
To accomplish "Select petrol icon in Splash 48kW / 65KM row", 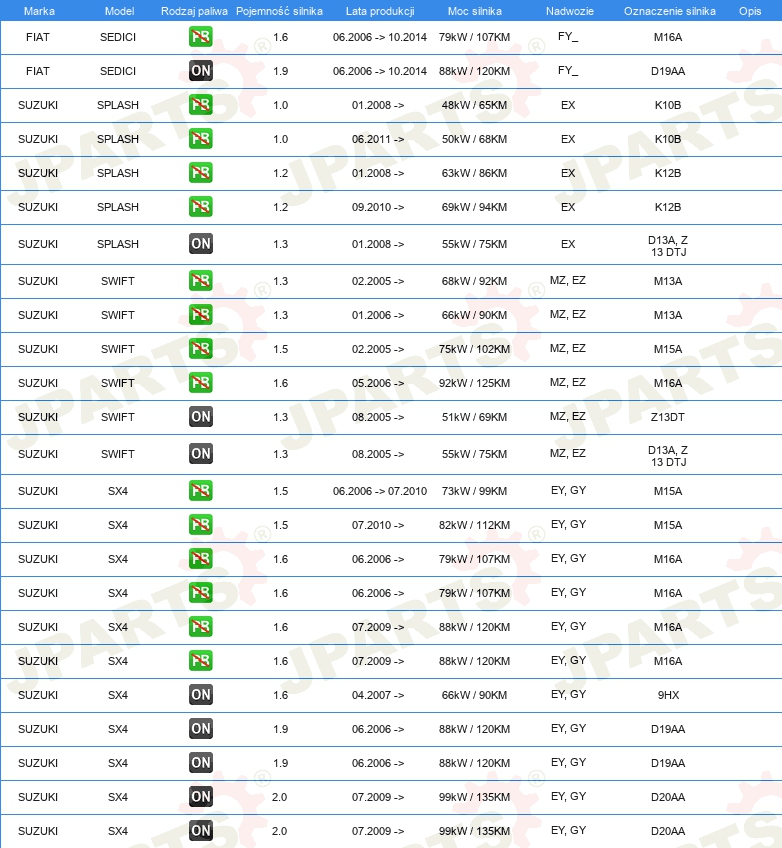I will 201,105.
